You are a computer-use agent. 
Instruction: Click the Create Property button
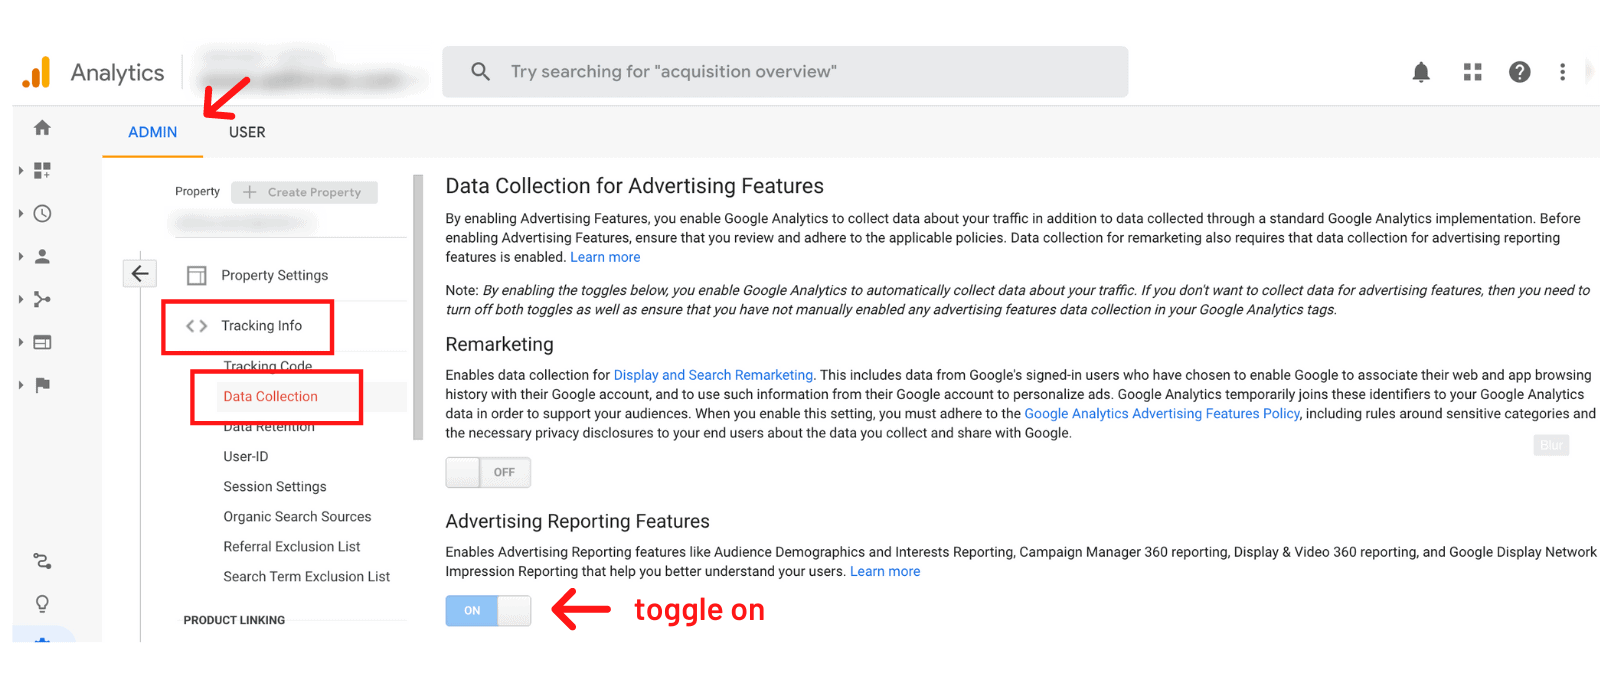point(304,192)
